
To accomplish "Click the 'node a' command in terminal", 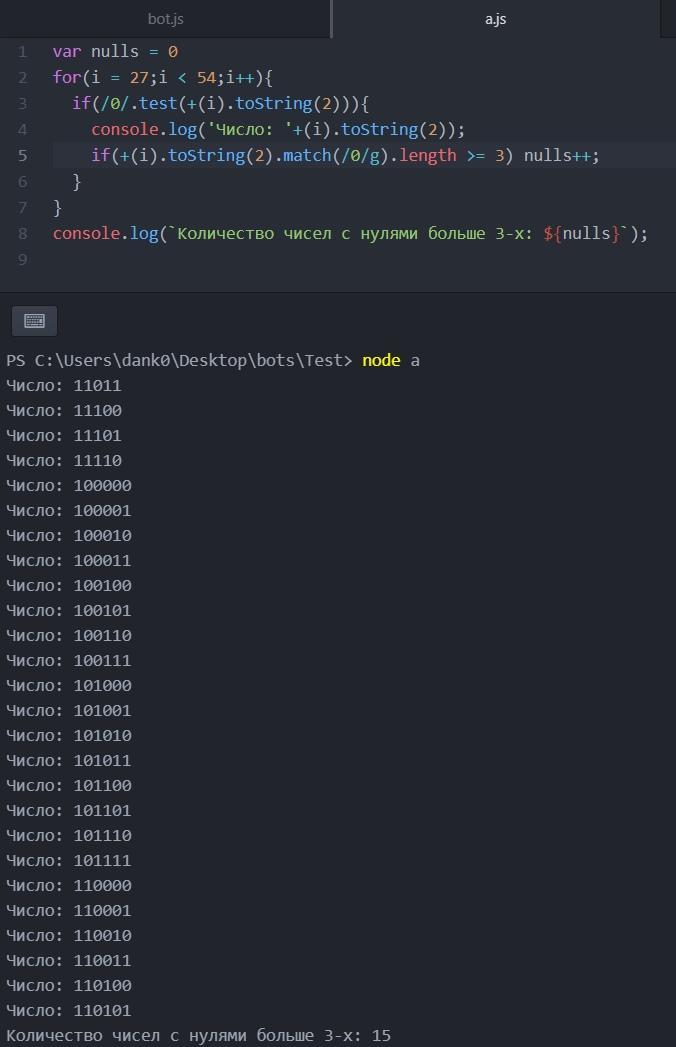I will point(390,360).
